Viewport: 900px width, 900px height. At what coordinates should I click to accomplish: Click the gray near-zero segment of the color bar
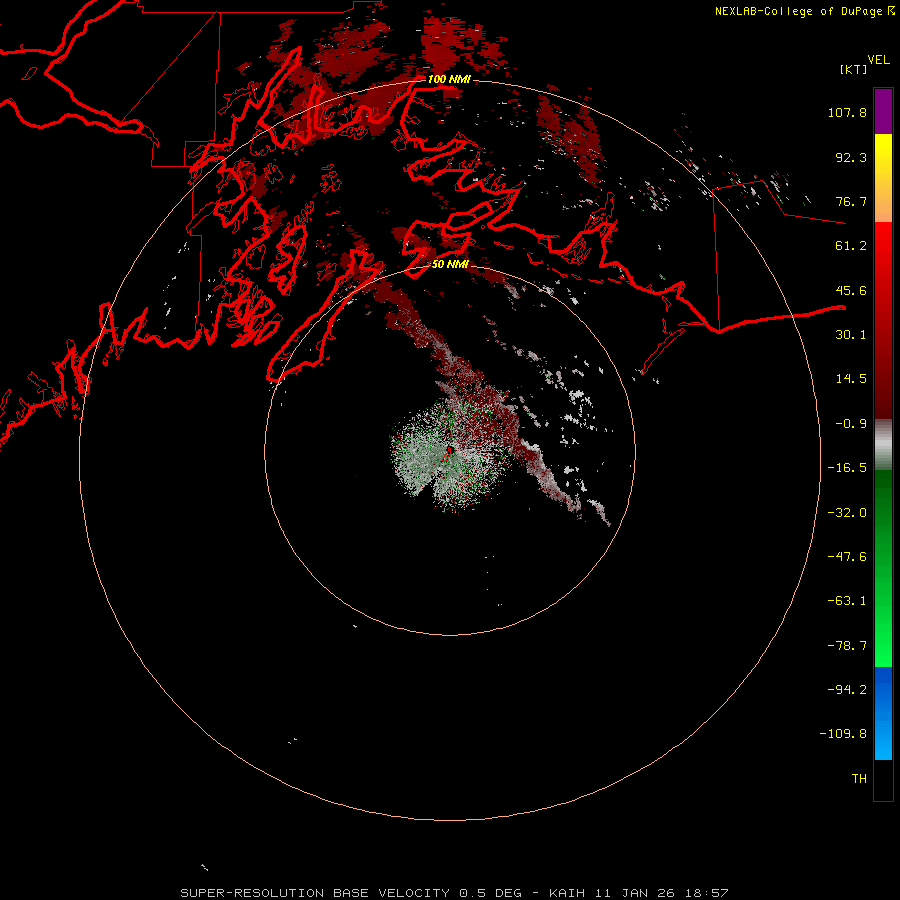[x=883, y=445]
